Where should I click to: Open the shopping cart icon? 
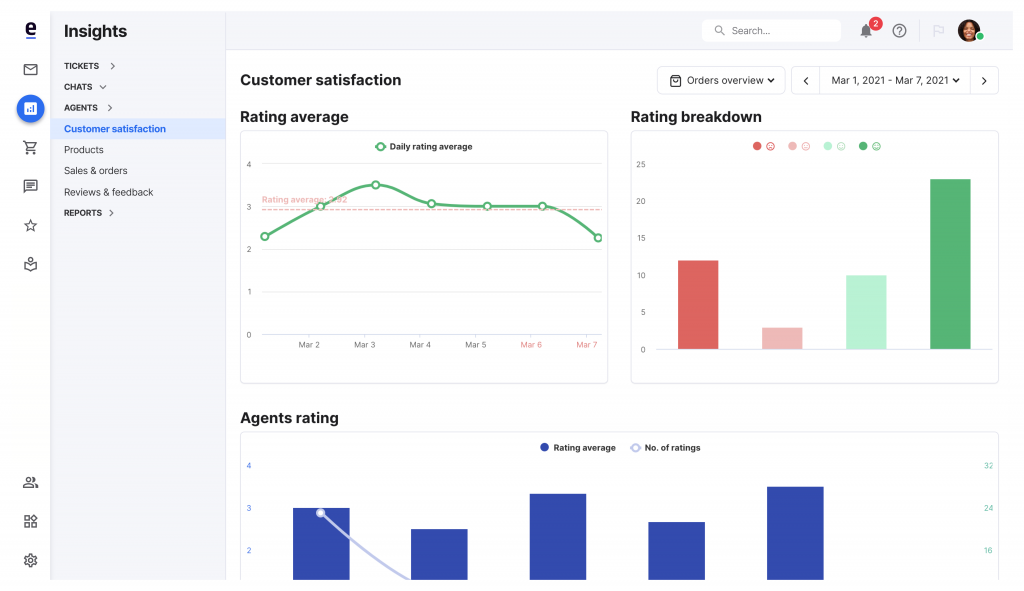[30, 148]
